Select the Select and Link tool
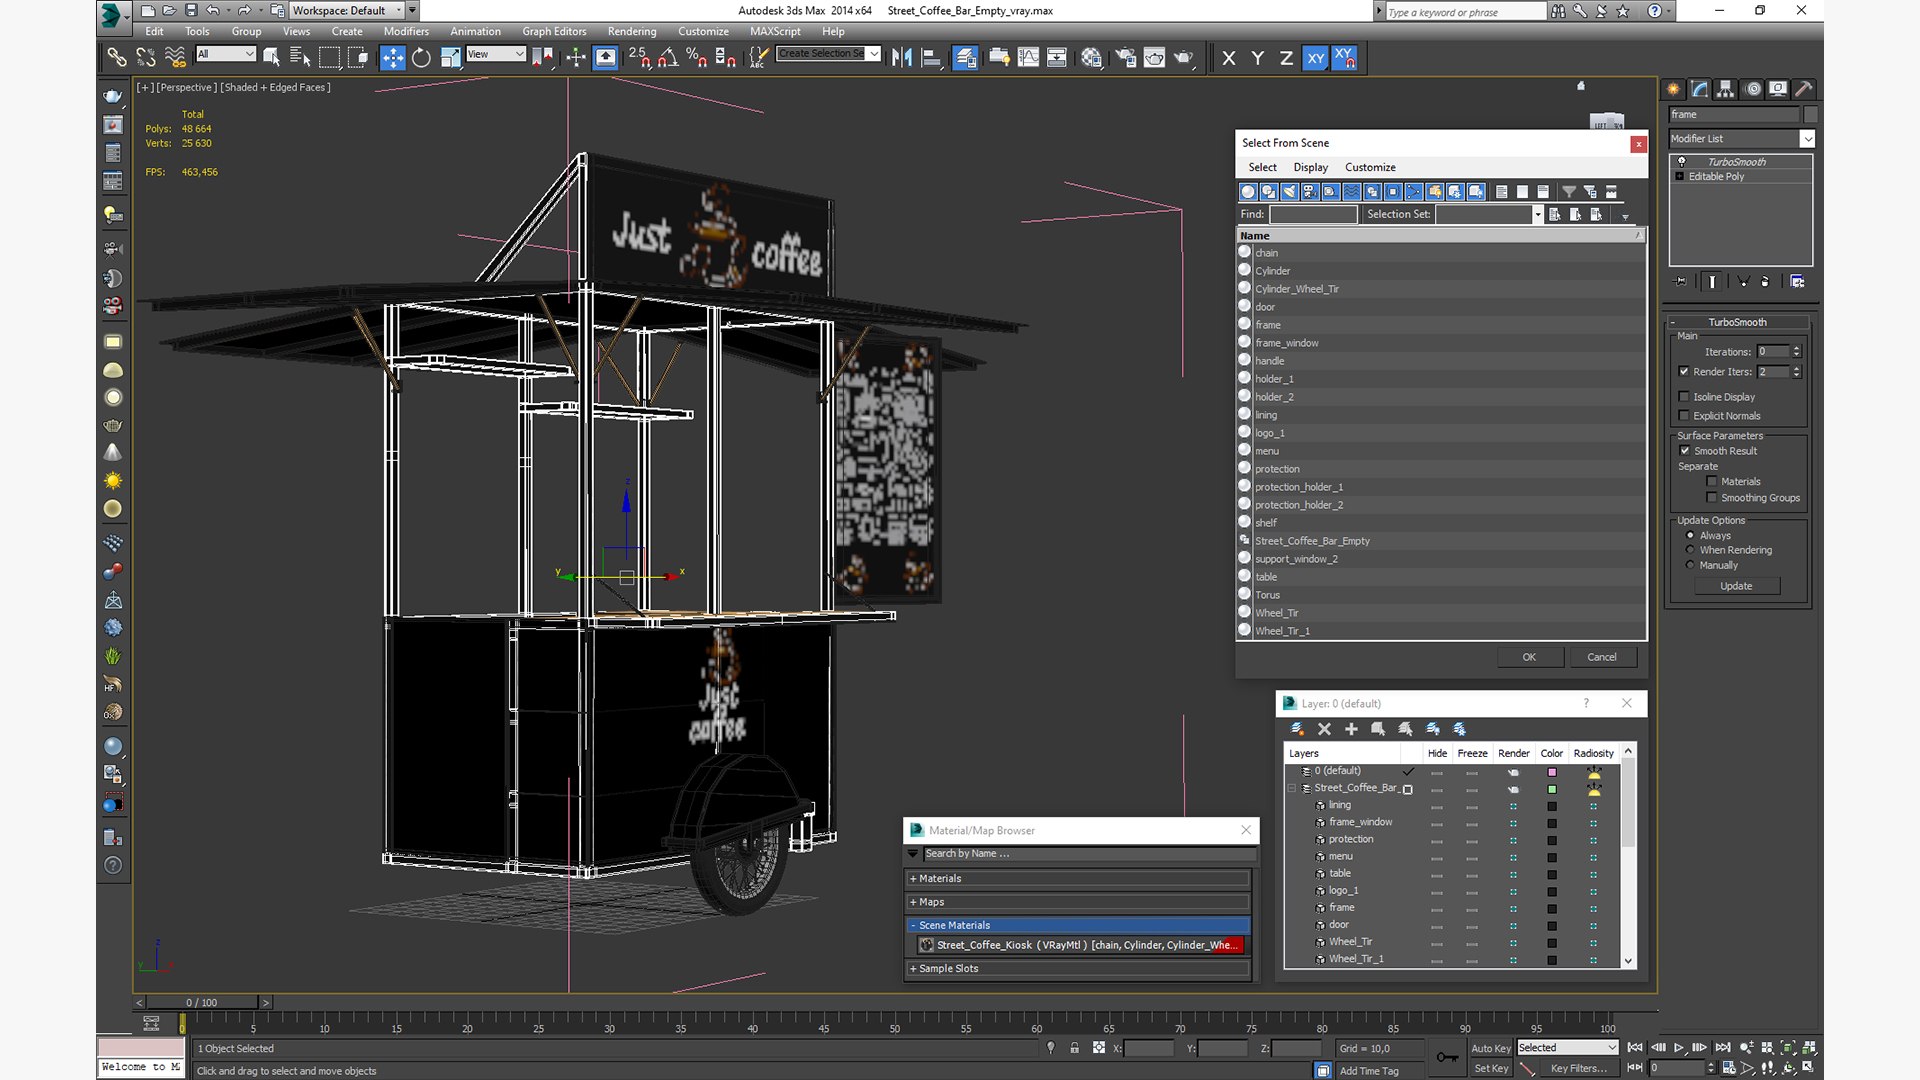This screenshot has width=1920, height=1080. pos(117,58)
